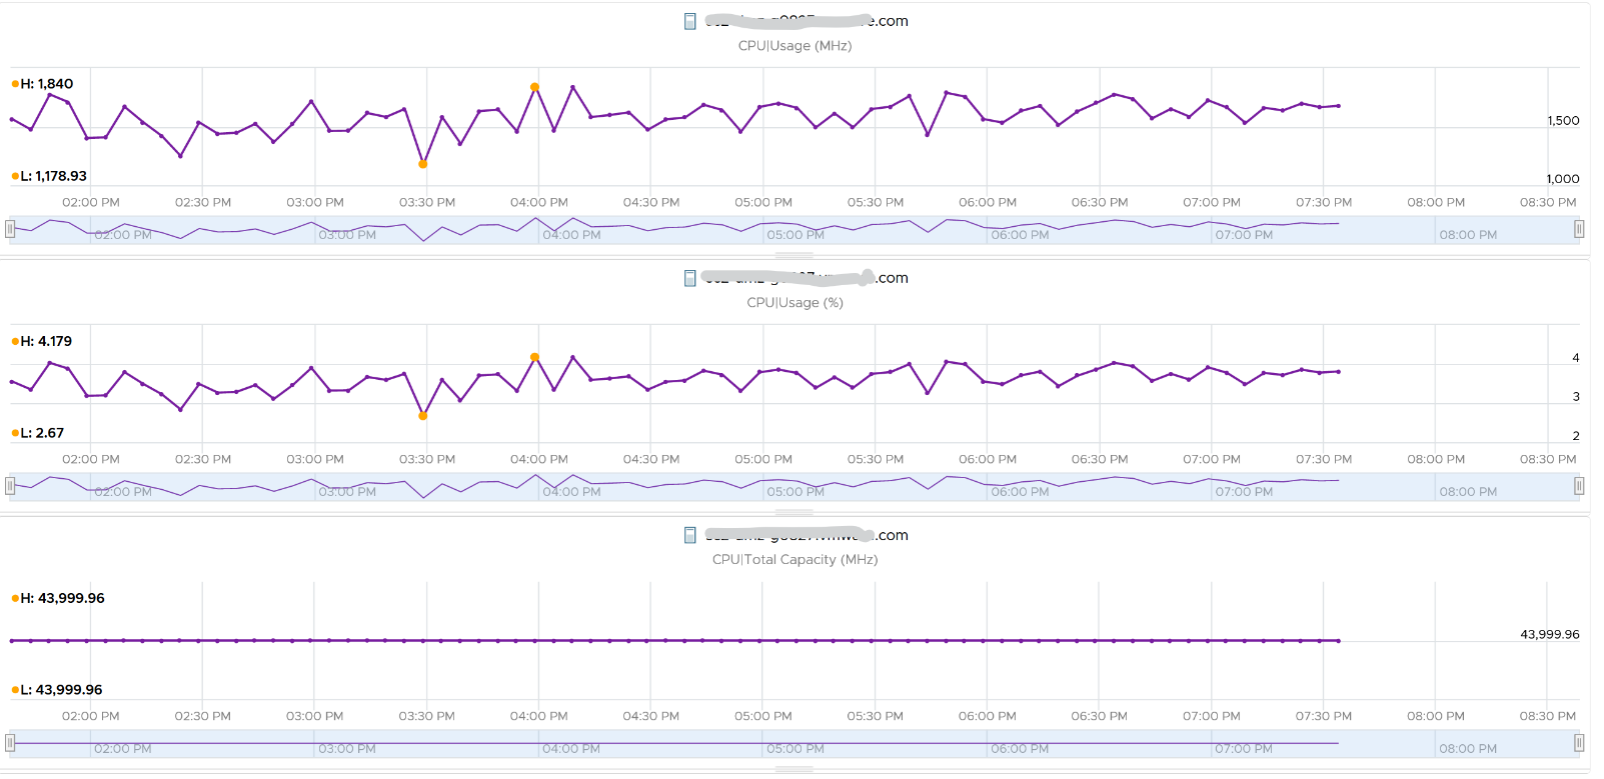The image size is (1604, 779).
Task: Click the orange high point in CPU|Usage (%) chart
Action: pos(535,357)
